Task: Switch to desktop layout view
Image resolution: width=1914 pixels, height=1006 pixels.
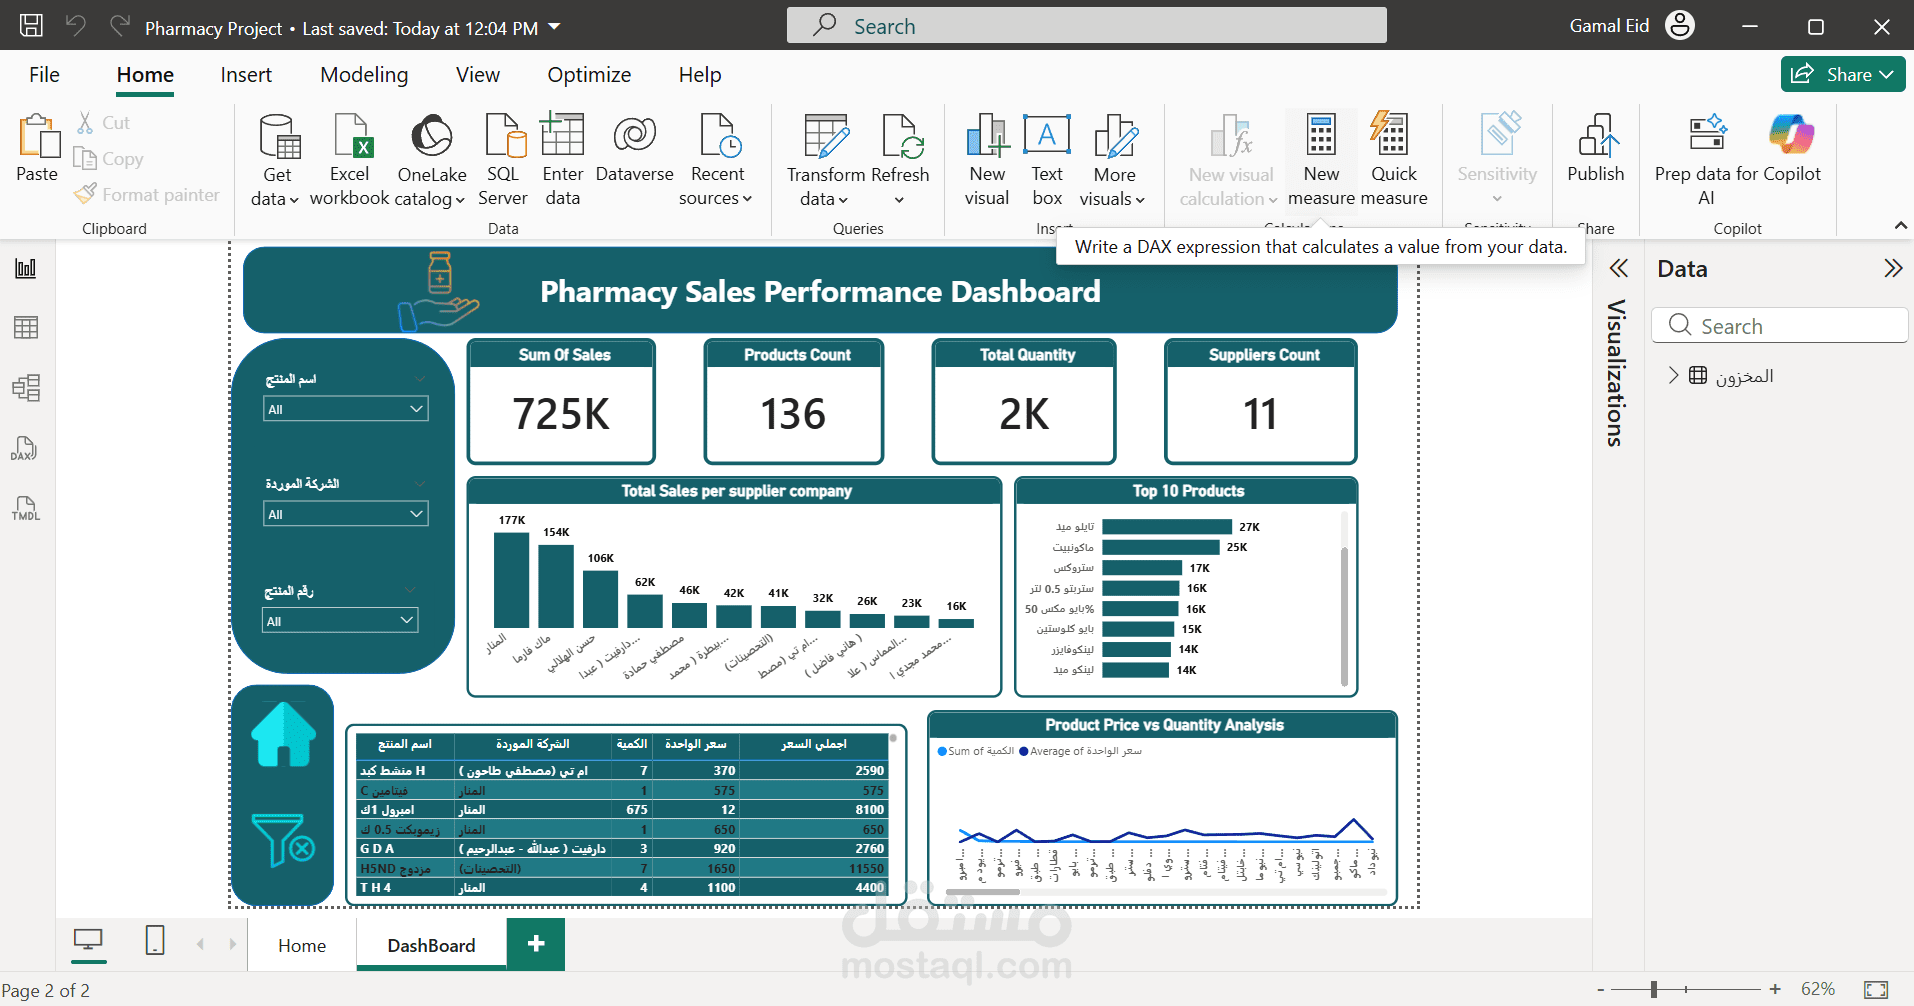Action: (x=88, y=941)
